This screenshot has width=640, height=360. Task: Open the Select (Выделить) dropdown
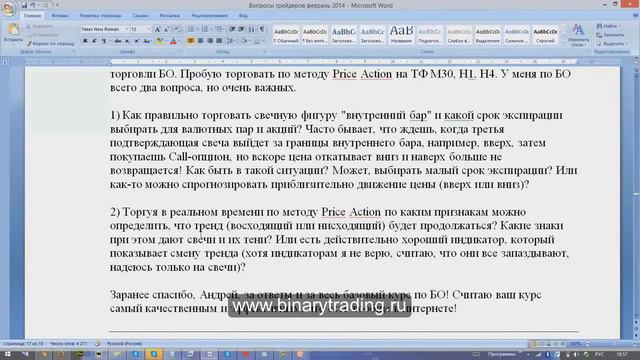click(x=612, y=44)
